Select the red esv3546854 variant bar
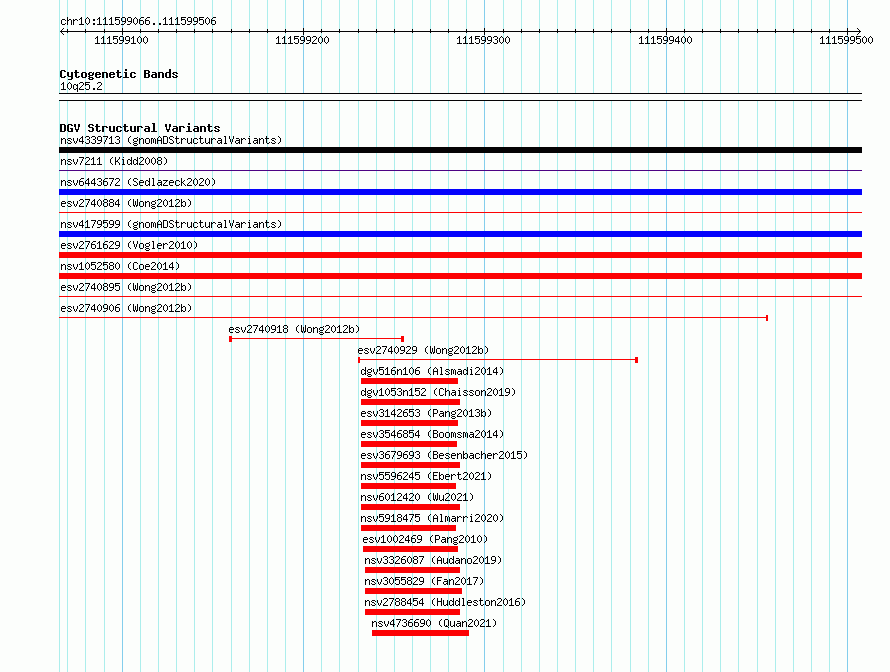This screenshot has height=672, width=890. point(409,444)
